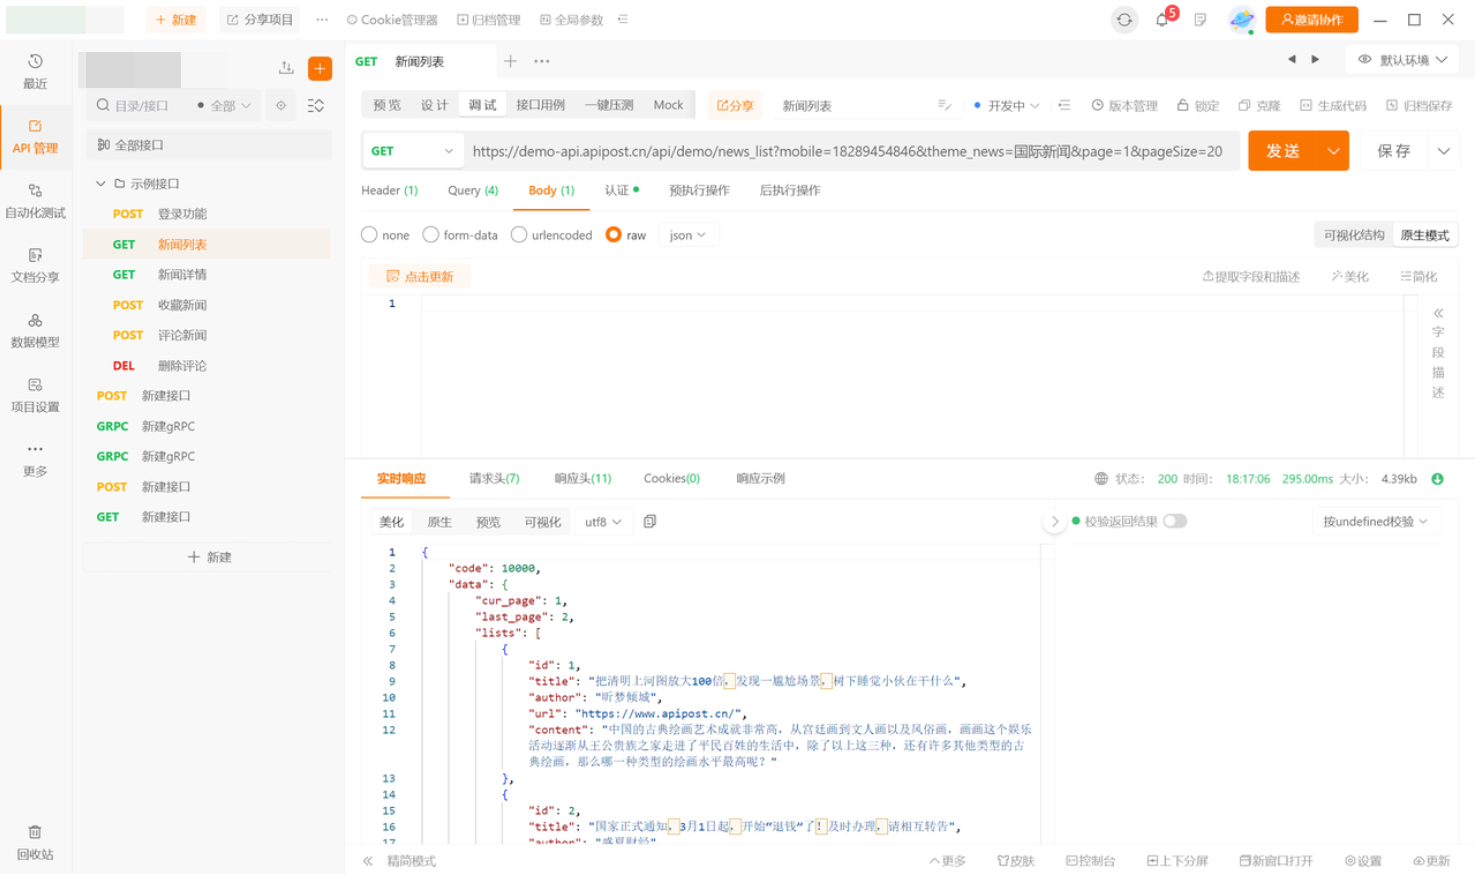Open the 全部 filter dropdown
The height and width of the screenshot is (874, 1476).
tap(224, 105)
